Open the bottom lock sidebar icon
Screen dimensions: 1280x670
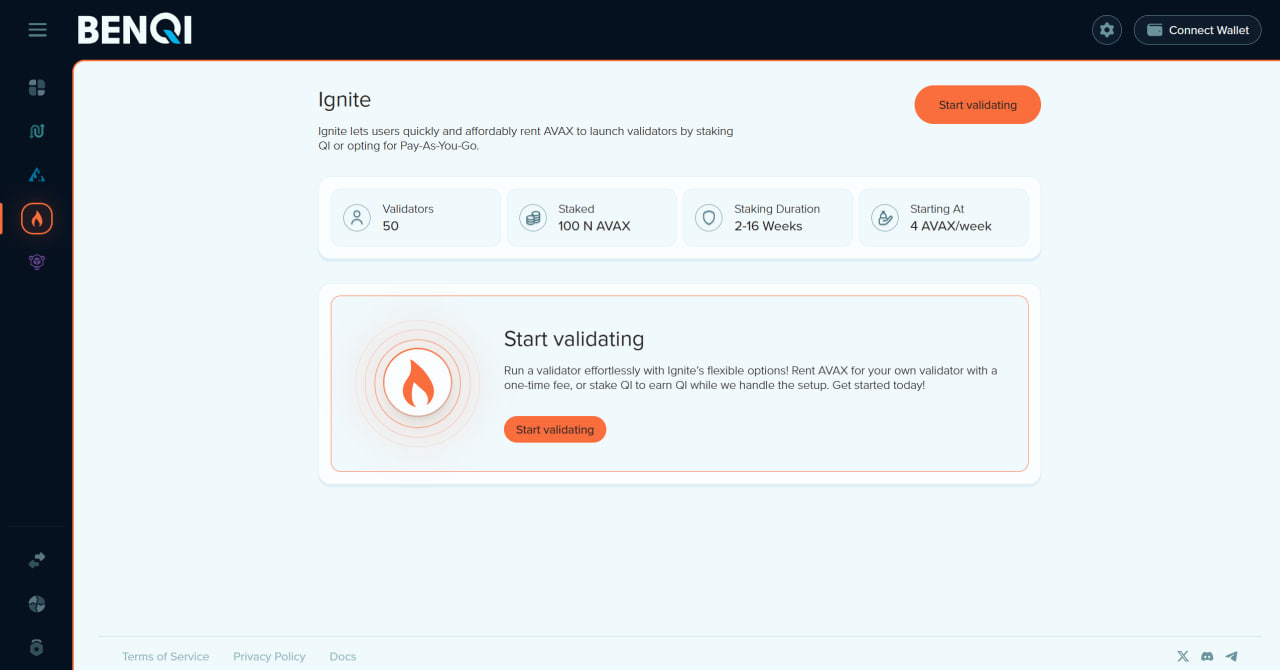(37, 647)
